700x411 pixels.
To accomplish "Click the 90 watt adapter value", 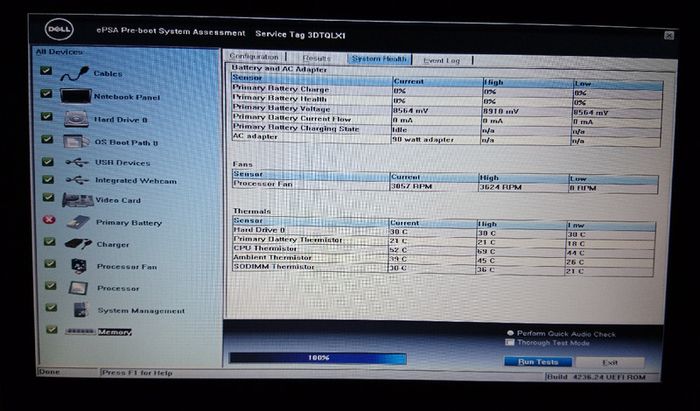I will click(423, 139).
